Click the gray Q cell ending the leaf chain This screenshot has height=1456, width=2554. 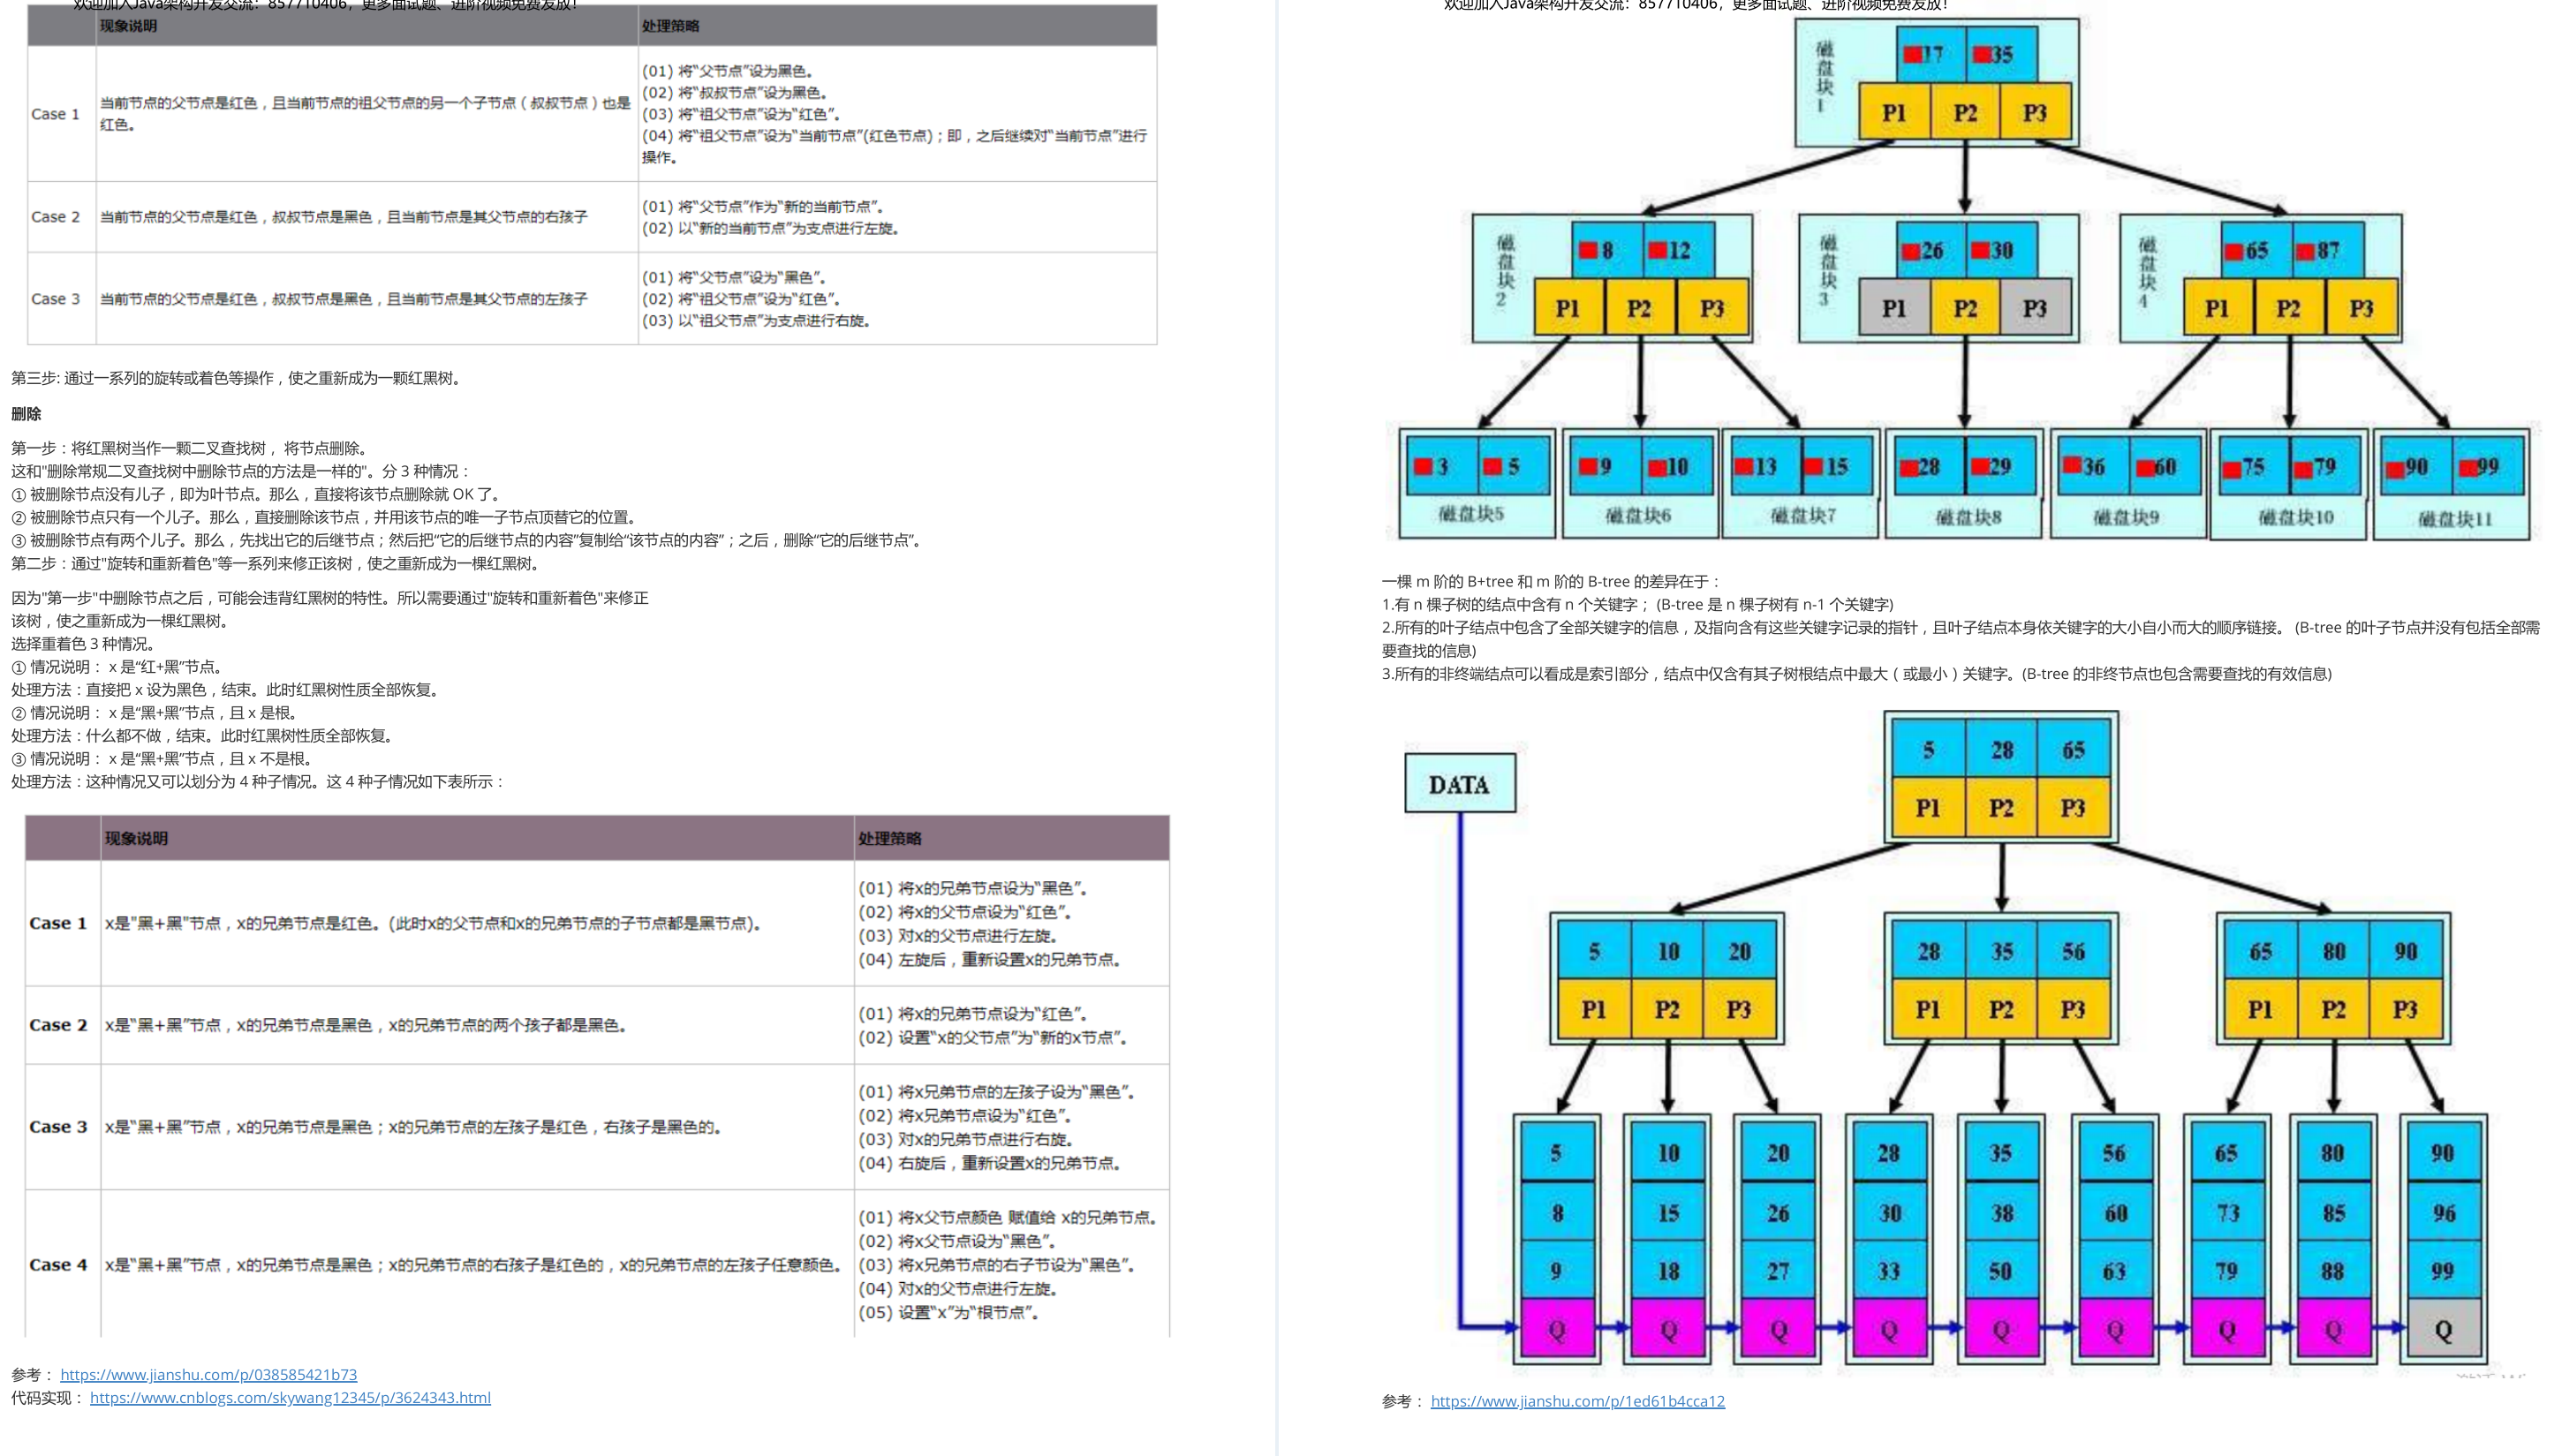tap(2442, 1330)
